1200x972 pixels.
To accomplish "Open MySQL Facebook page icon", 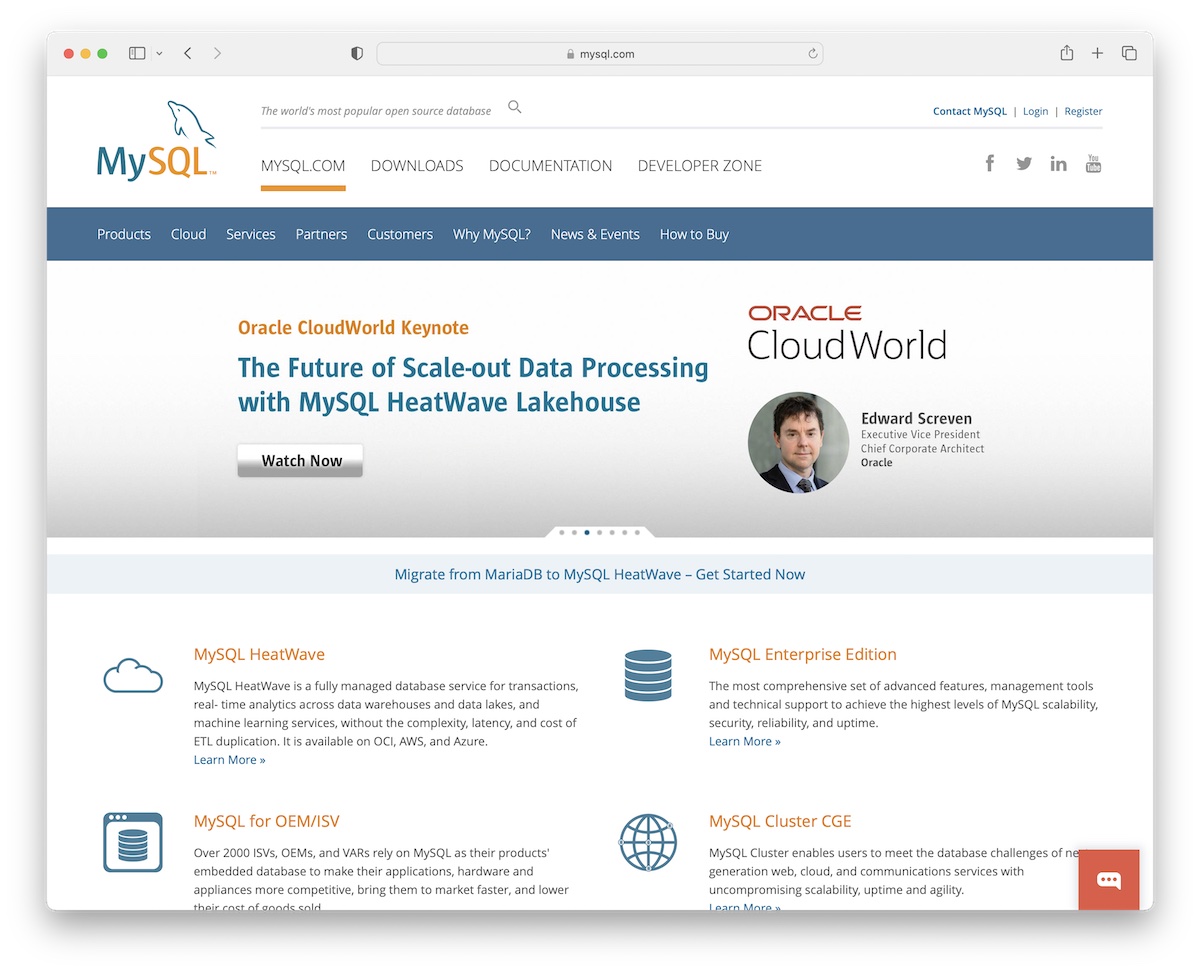I will 989,163.
